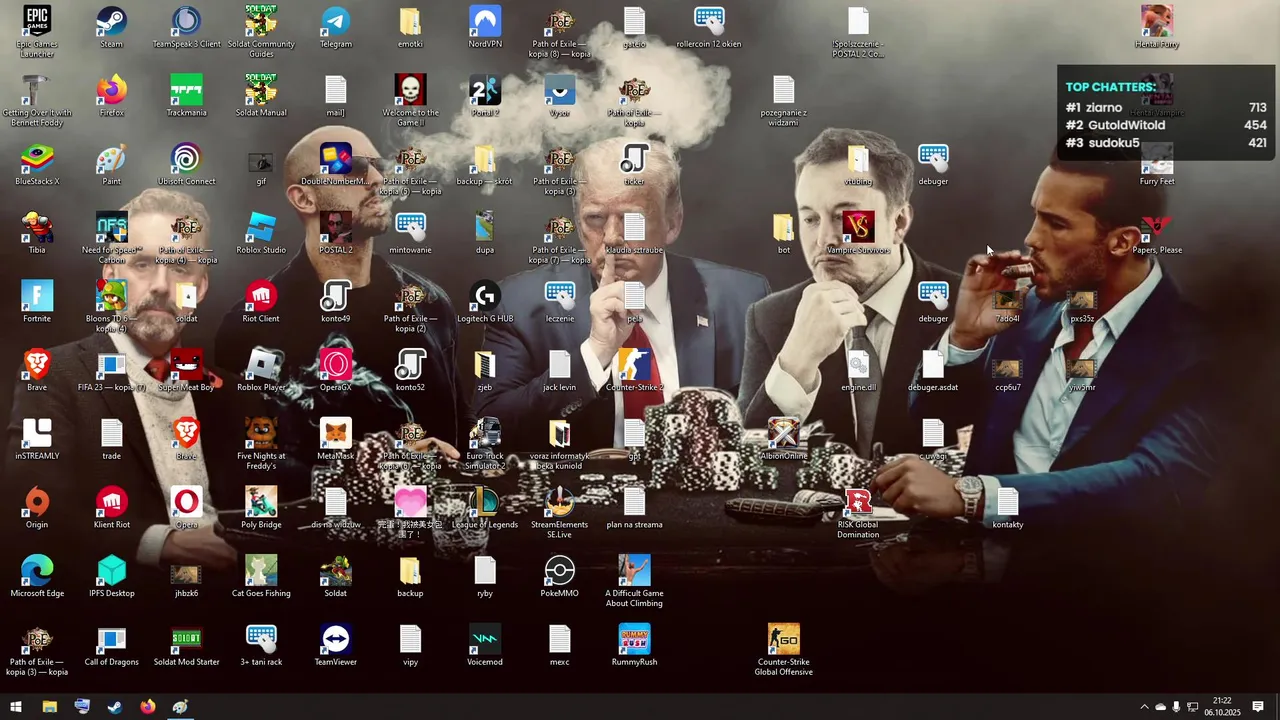Open the AlbionOnline shortcut
Image resolution: width=1280 pixels, height=720 pixels.
tap(784, 439)
